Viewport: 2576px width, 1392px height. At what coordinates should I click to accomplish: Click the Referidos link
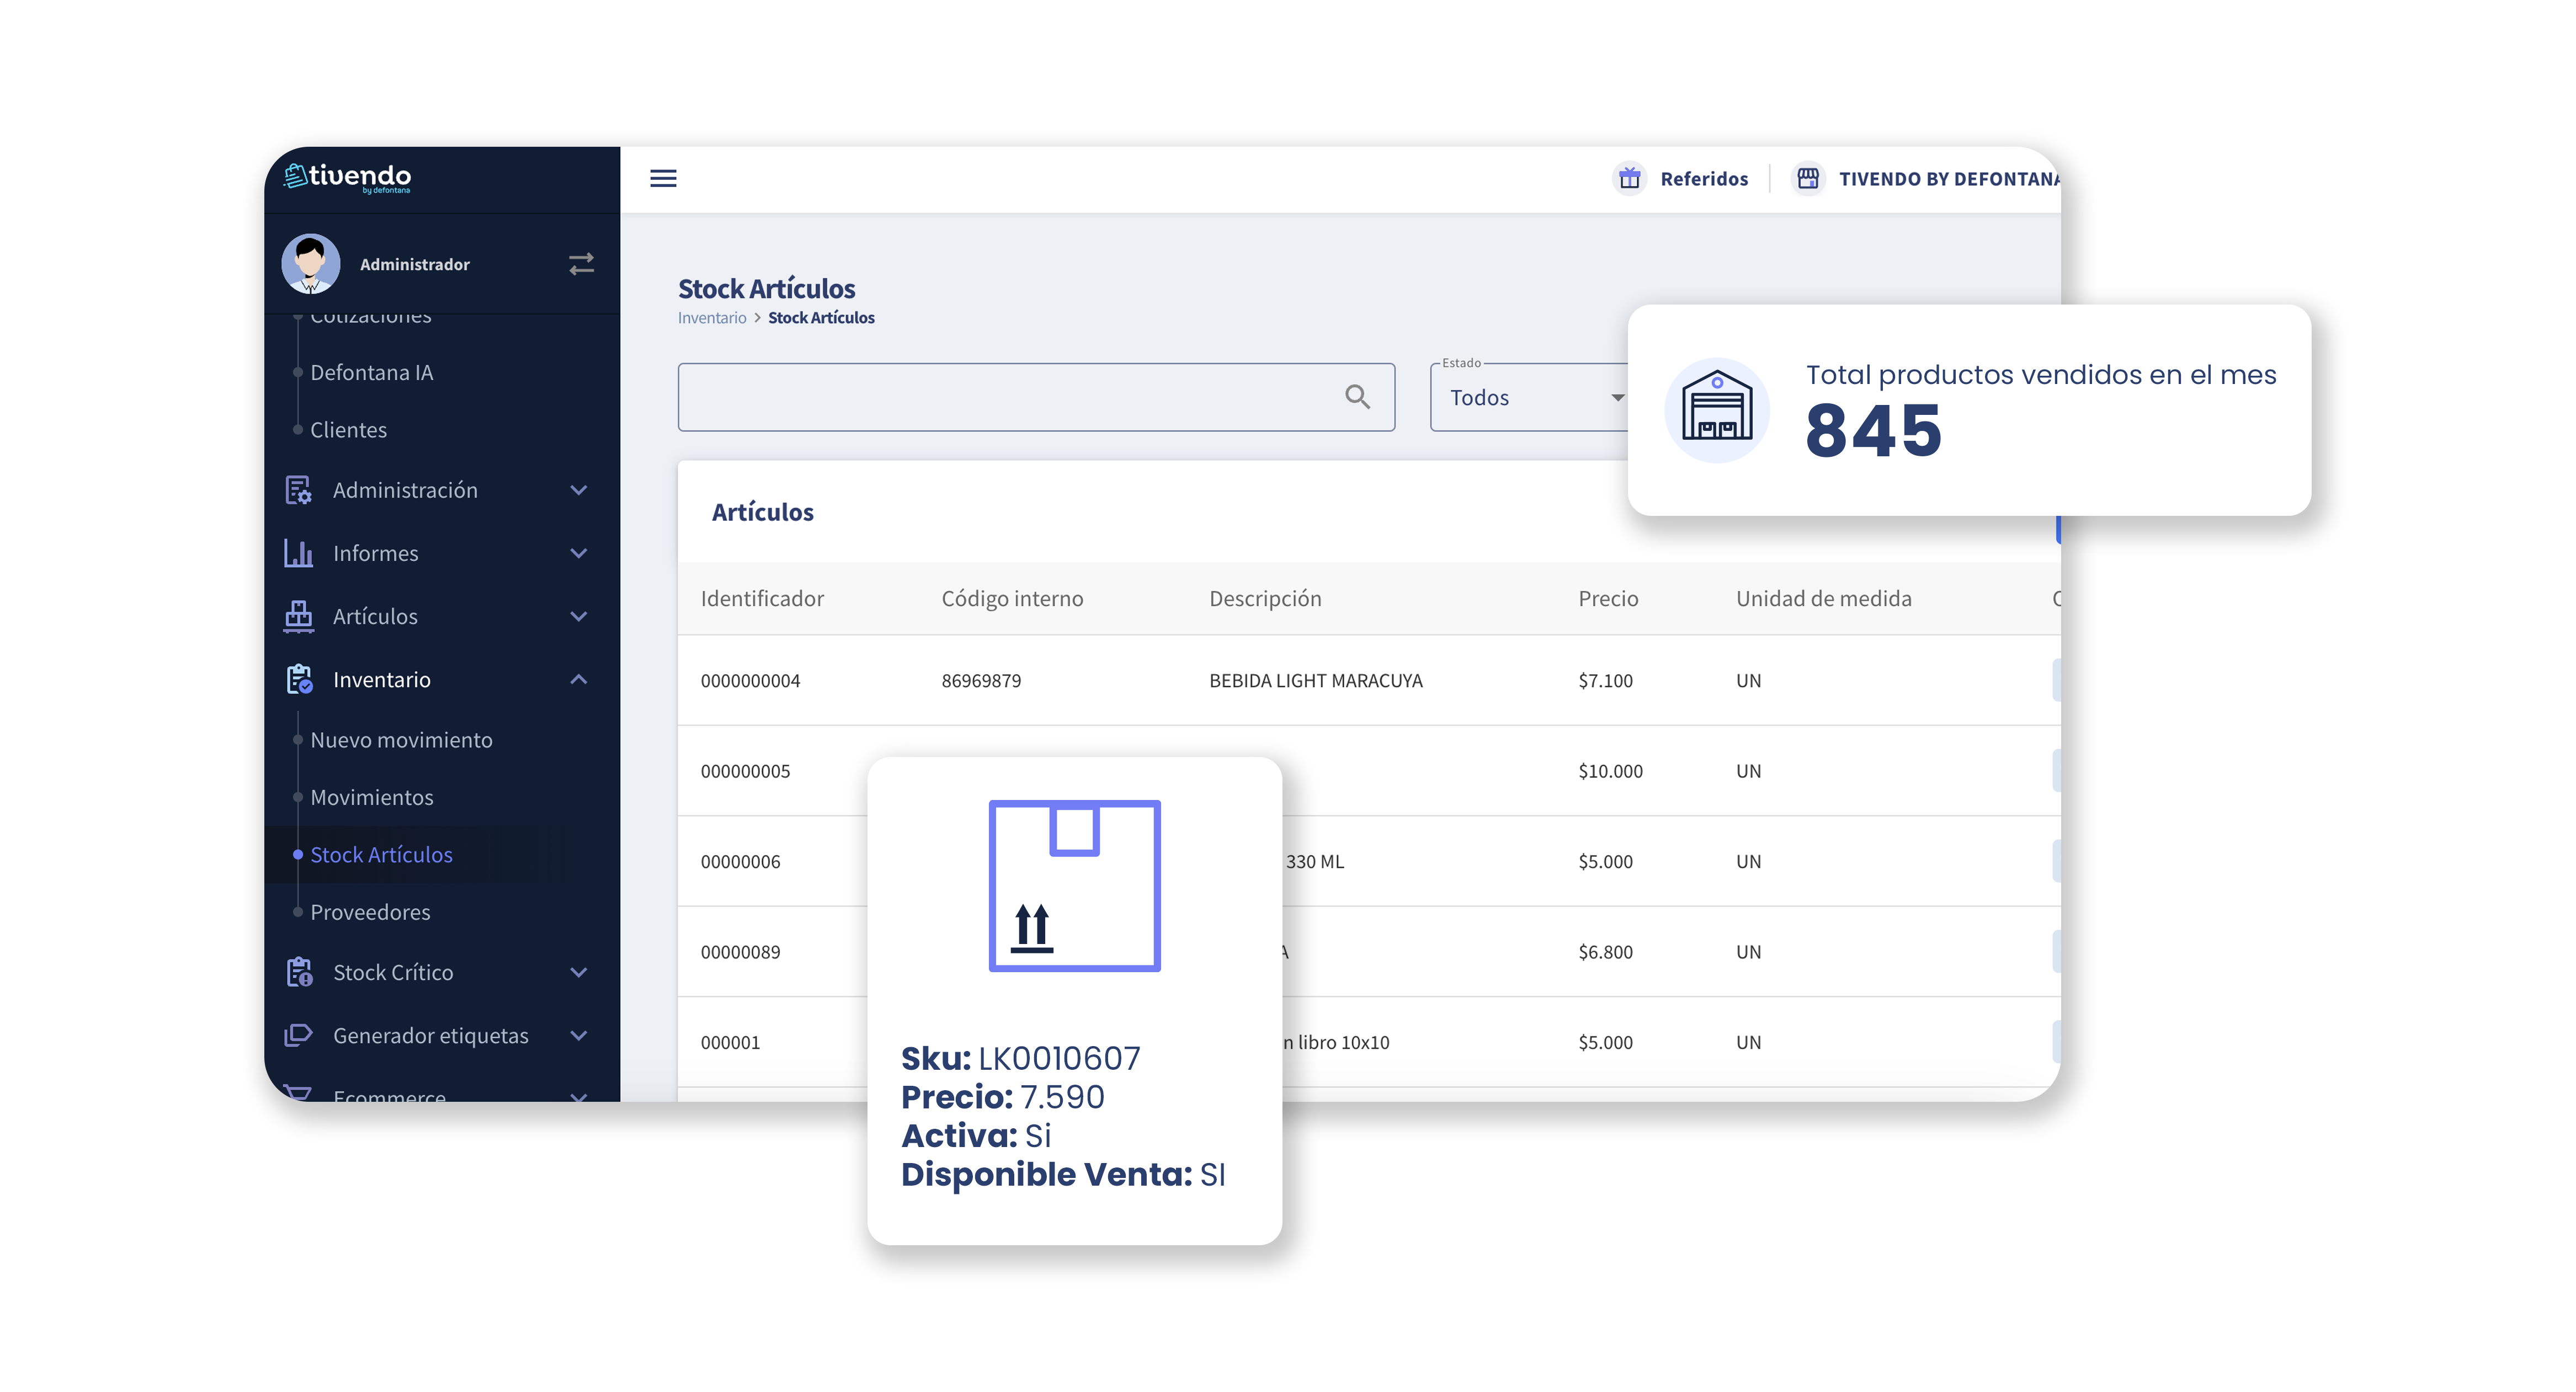tap(1704, 179)
